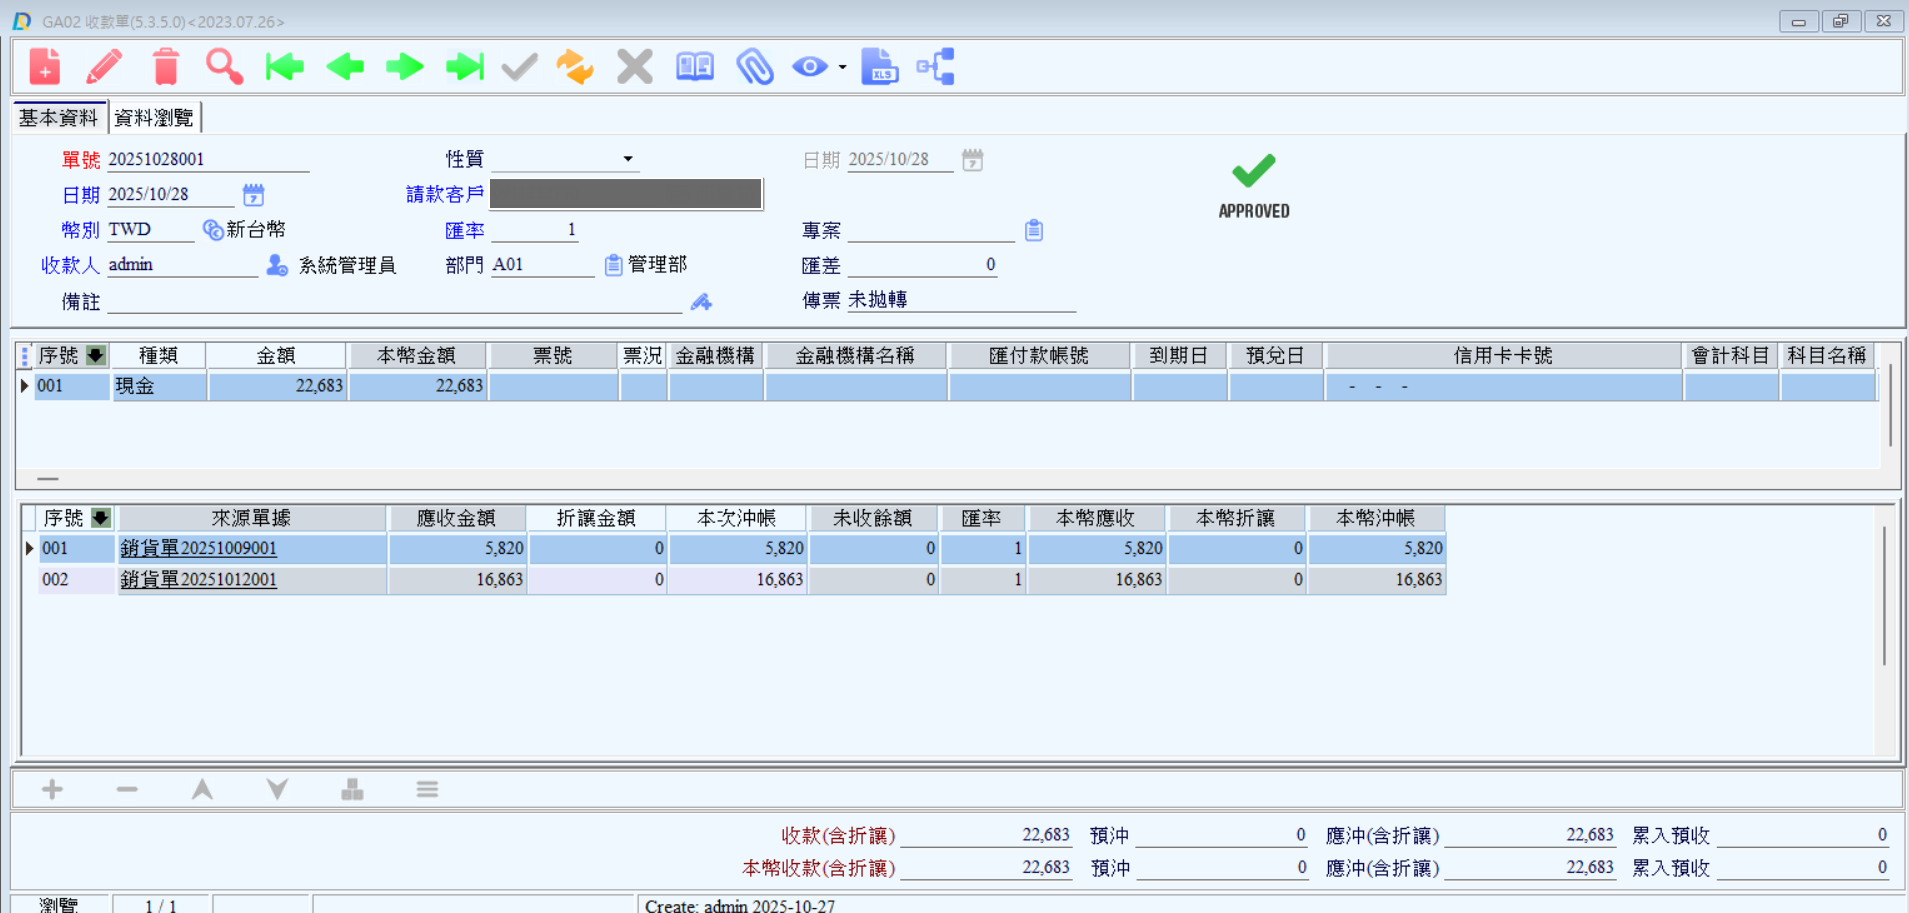Open the 序號 column dropdown in payments grid
This screenshot has height=913, width=1909.
coord(96,355)
